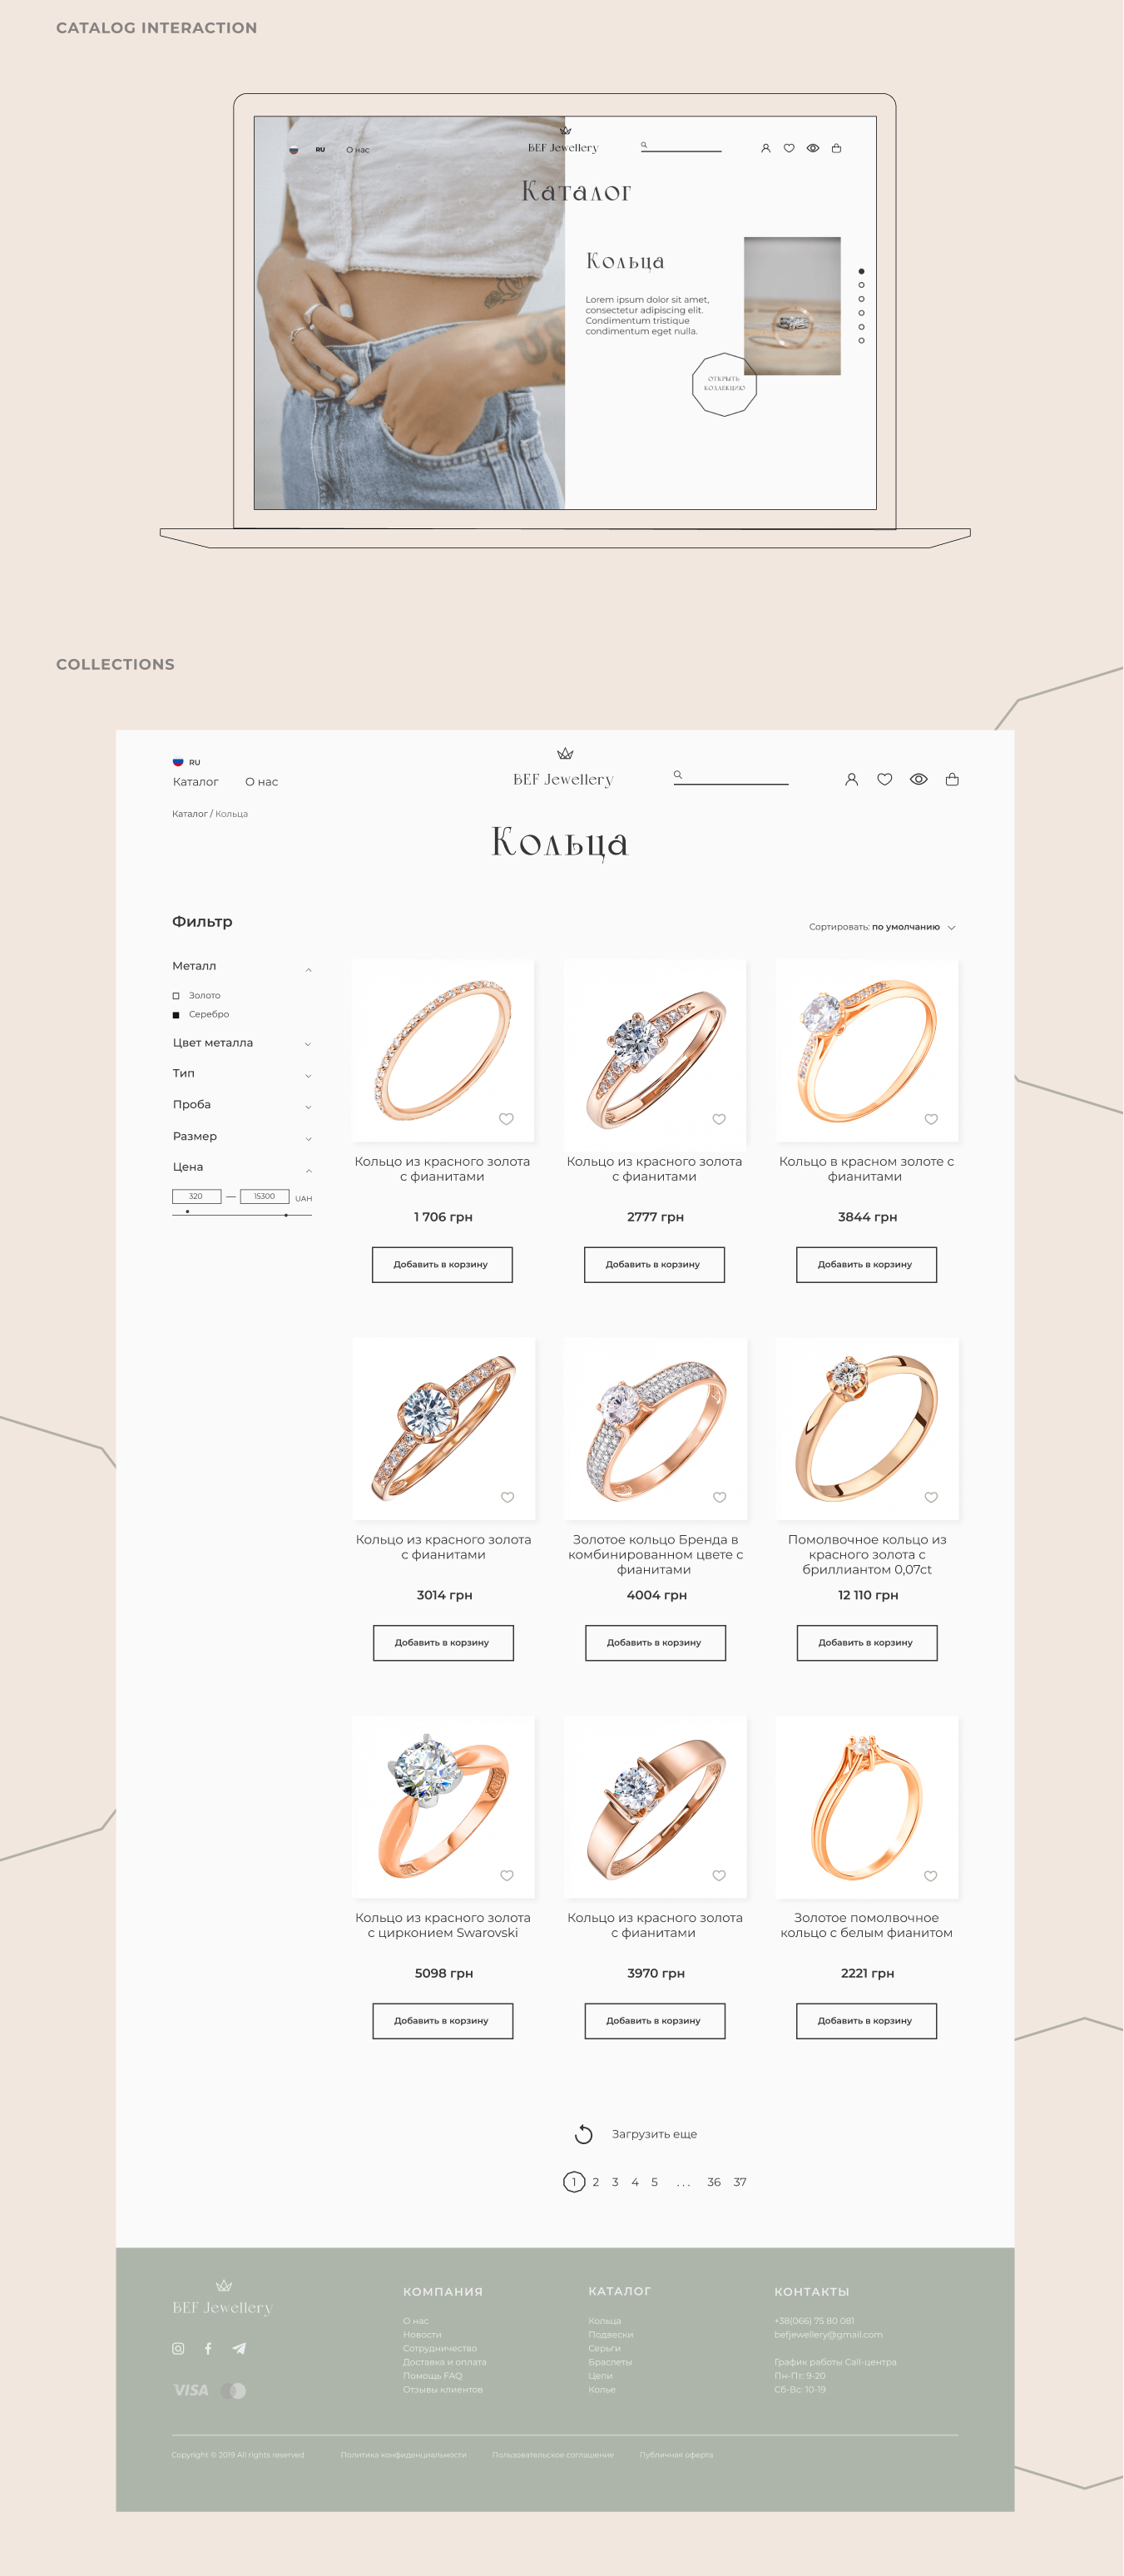Open the Каталог menu item
Image resolution: width=1124 pixels, height=2576 pixels.
pos(195,782)
